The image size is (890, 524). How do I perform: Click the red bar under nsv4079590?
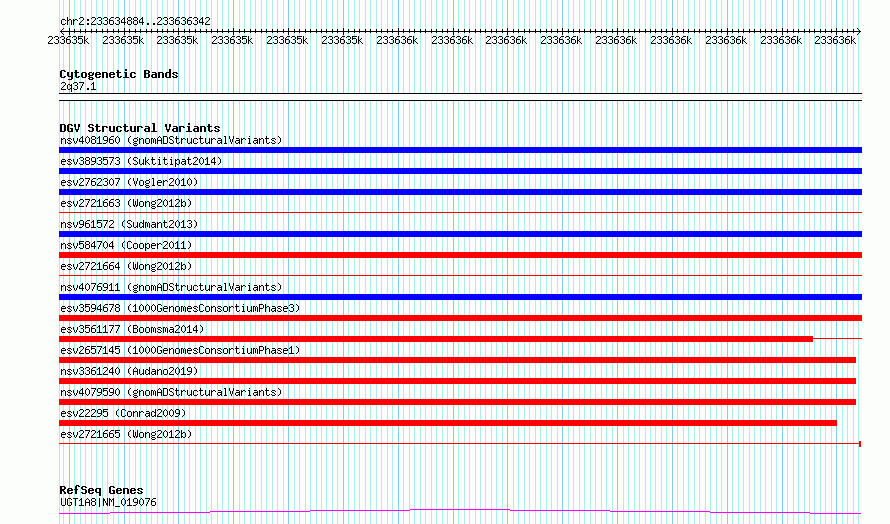(x=457, y=402)
